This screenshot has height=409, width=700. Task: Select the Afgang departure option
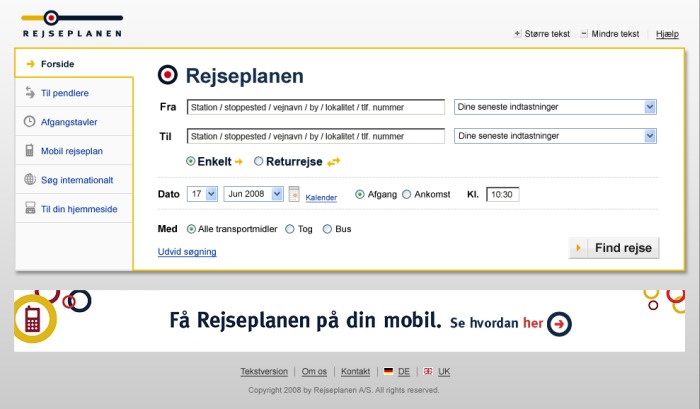tap(360, 194)
